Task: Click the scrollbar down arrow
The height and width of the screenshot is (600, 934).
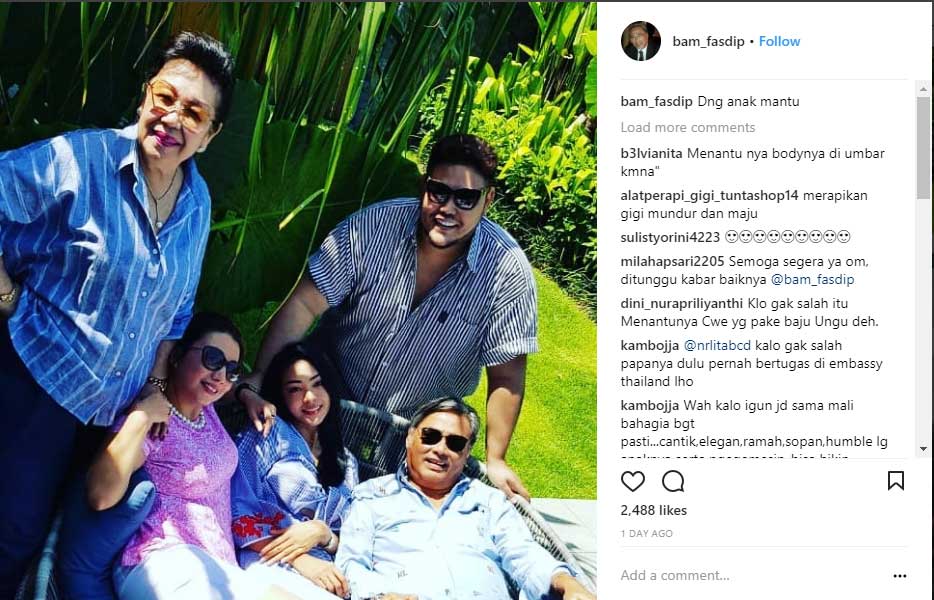Action: (x=923, y=449)
